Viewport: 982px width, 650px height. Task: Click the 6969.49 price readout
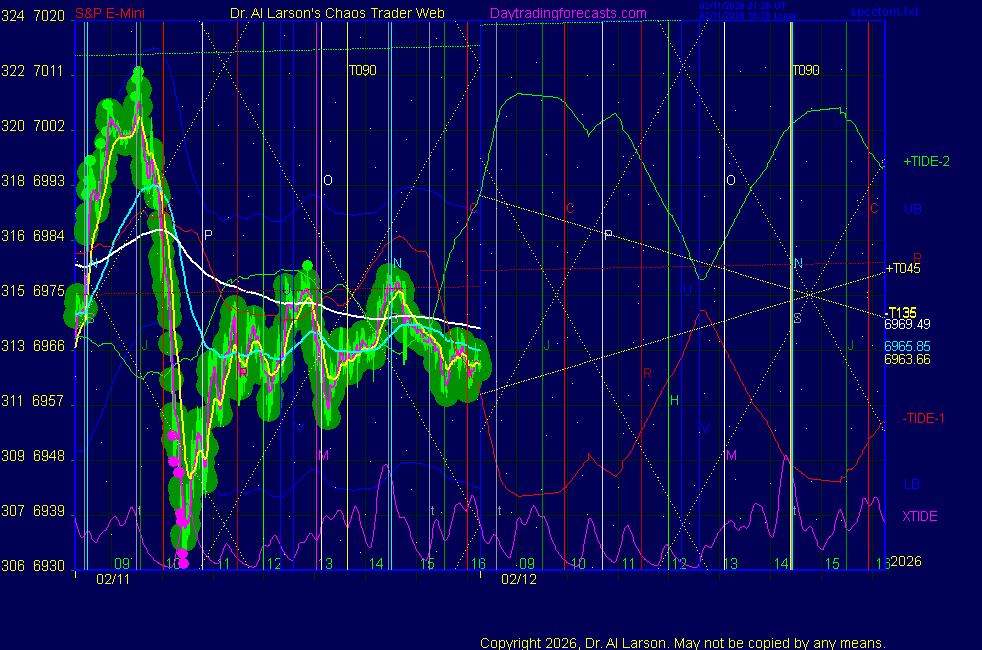(x=907, y=324)
